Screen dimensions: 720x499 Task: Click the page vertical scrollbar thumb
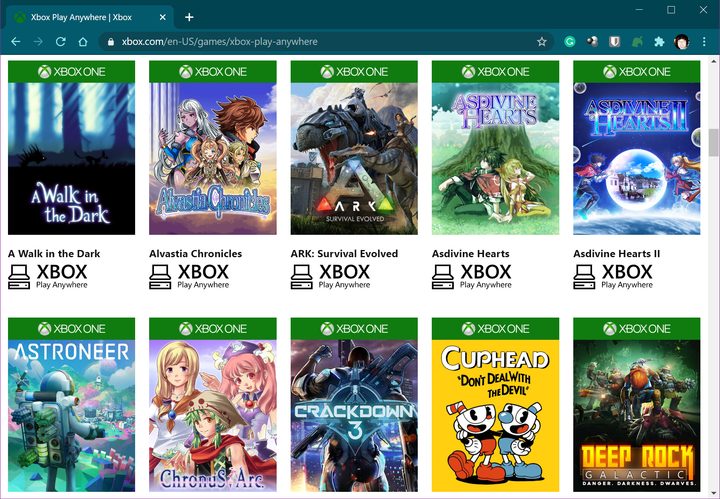(x=714, y=143)
